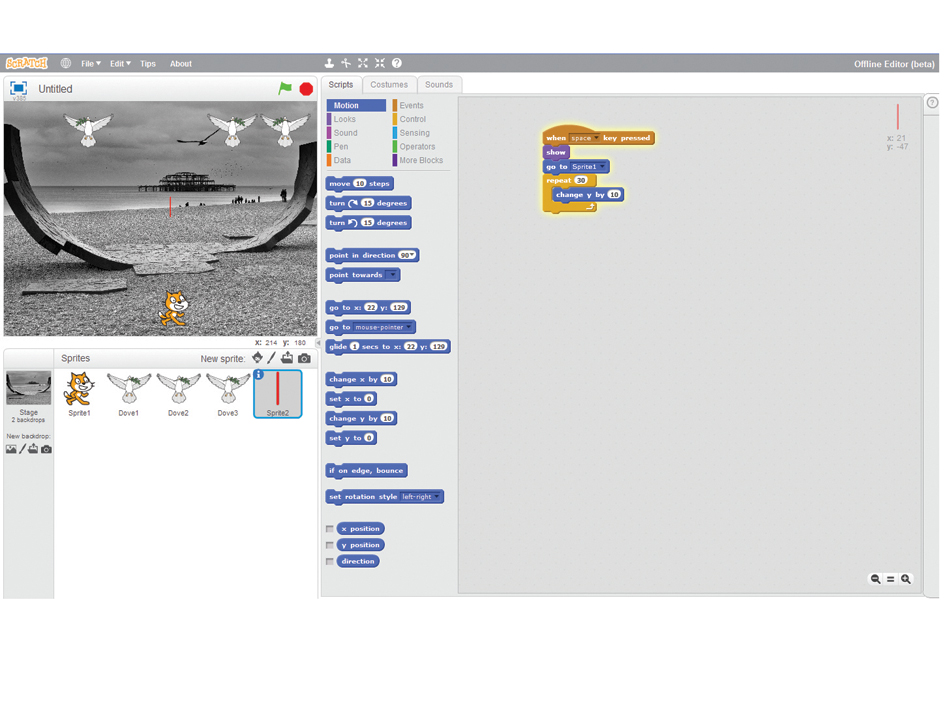Open point towards target dropdown
Screen dimensions: 945x709
pyautogui.click(x=392, y=275)
